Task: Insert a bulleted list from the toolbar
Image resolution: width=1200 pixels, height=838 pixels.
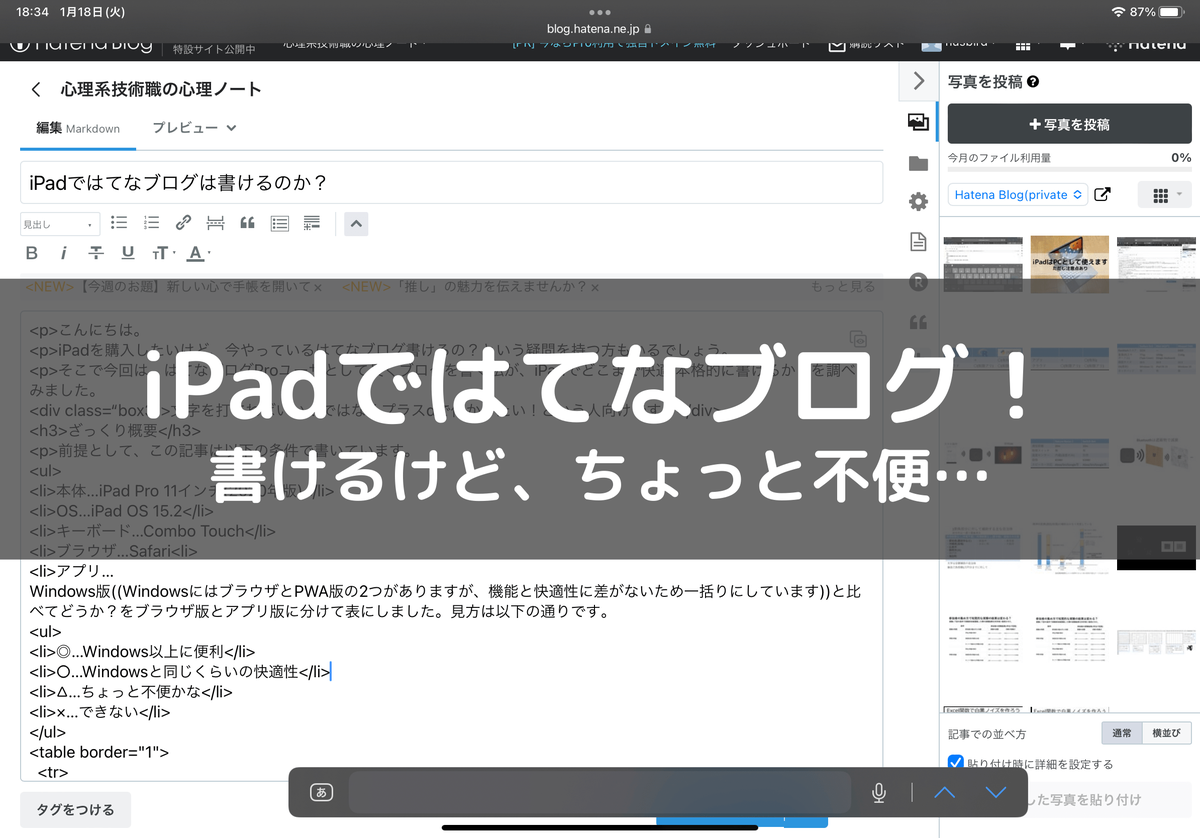Action: [119, 223]
